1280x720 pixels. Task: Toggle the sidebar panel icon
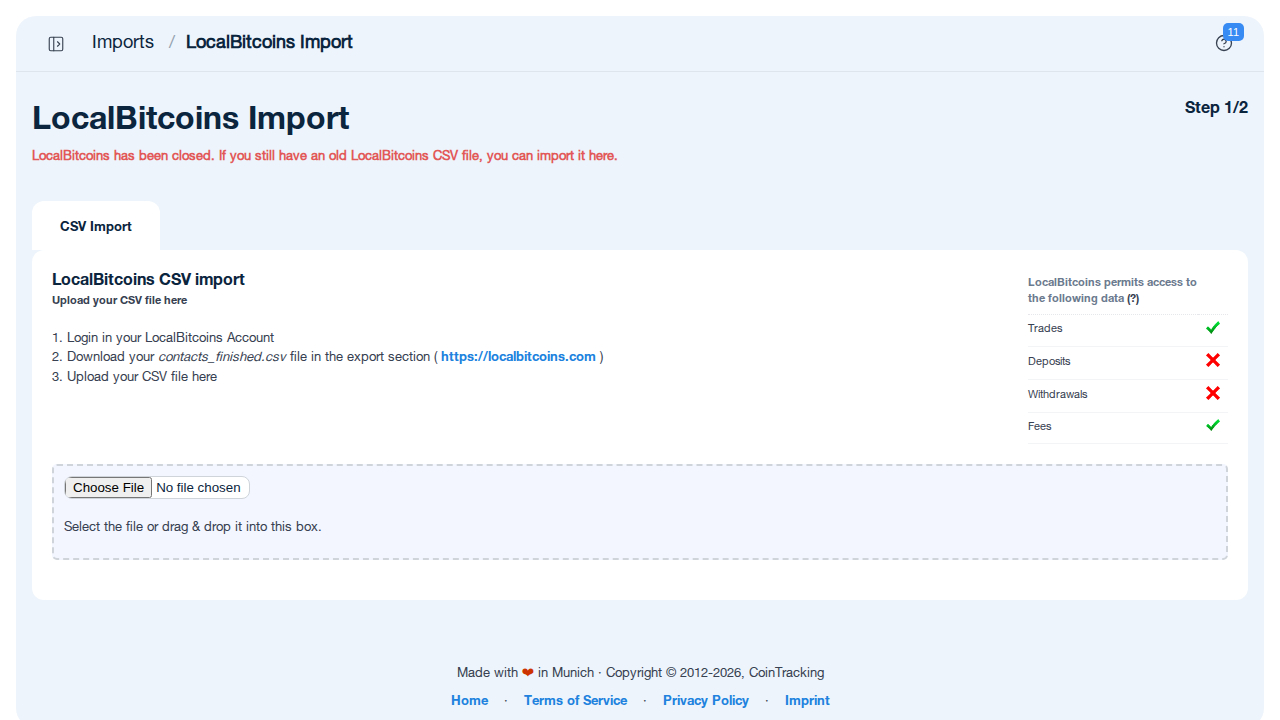56,43
